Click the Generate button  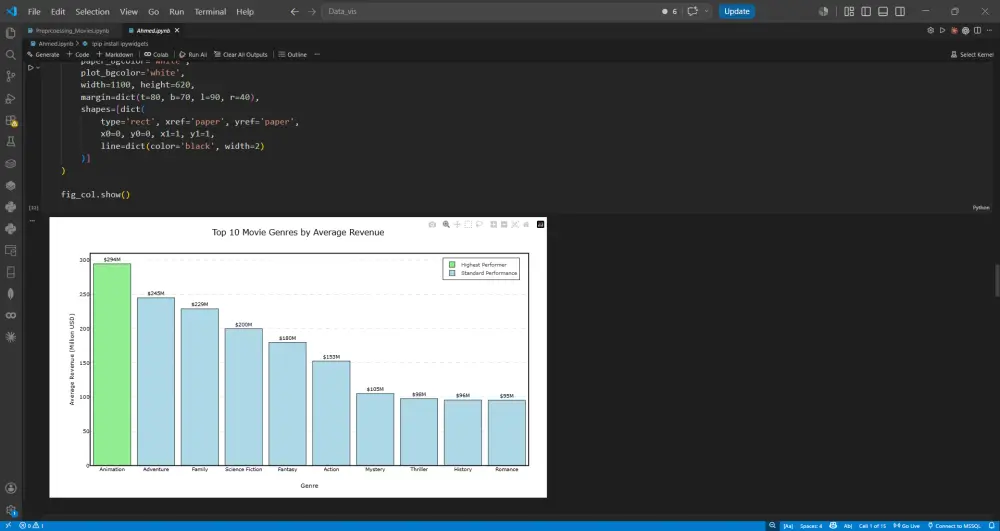coord(43,54)
